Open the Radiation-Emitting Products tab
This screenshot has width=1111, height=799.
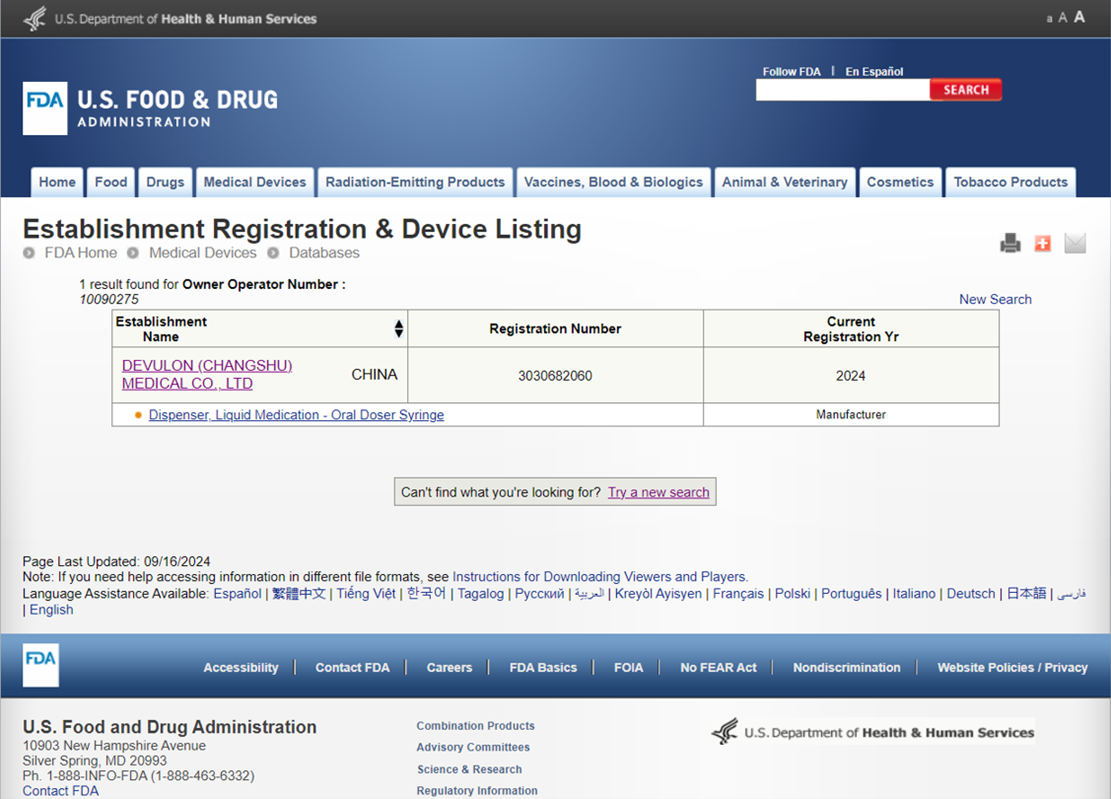pyautogui.click(x=415, y=182)
